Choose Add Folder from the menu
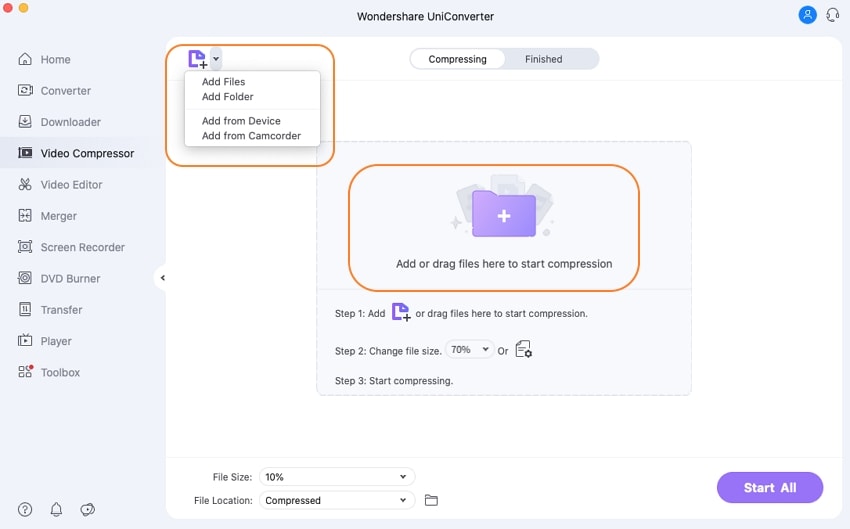Image resolution: width=850 pixels, height=529 pixels. 228,97
